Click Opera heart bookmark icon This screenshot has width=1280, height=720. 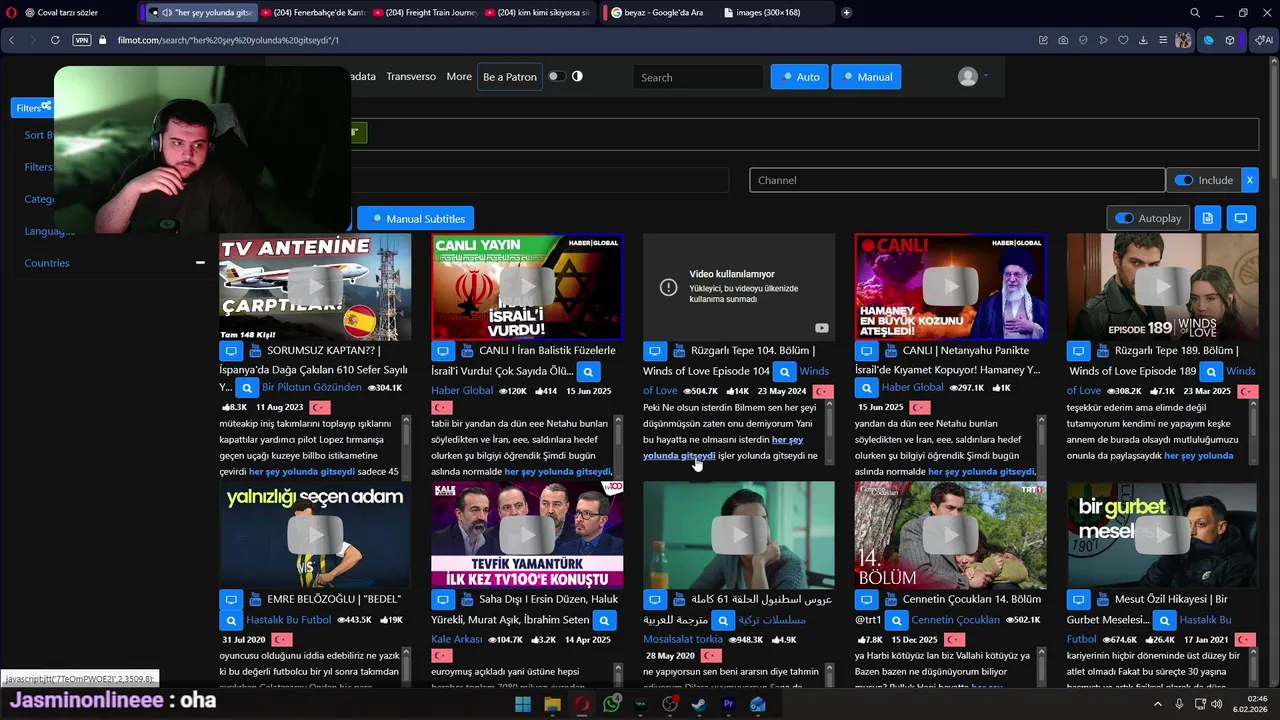click(x=1123, y=40)
